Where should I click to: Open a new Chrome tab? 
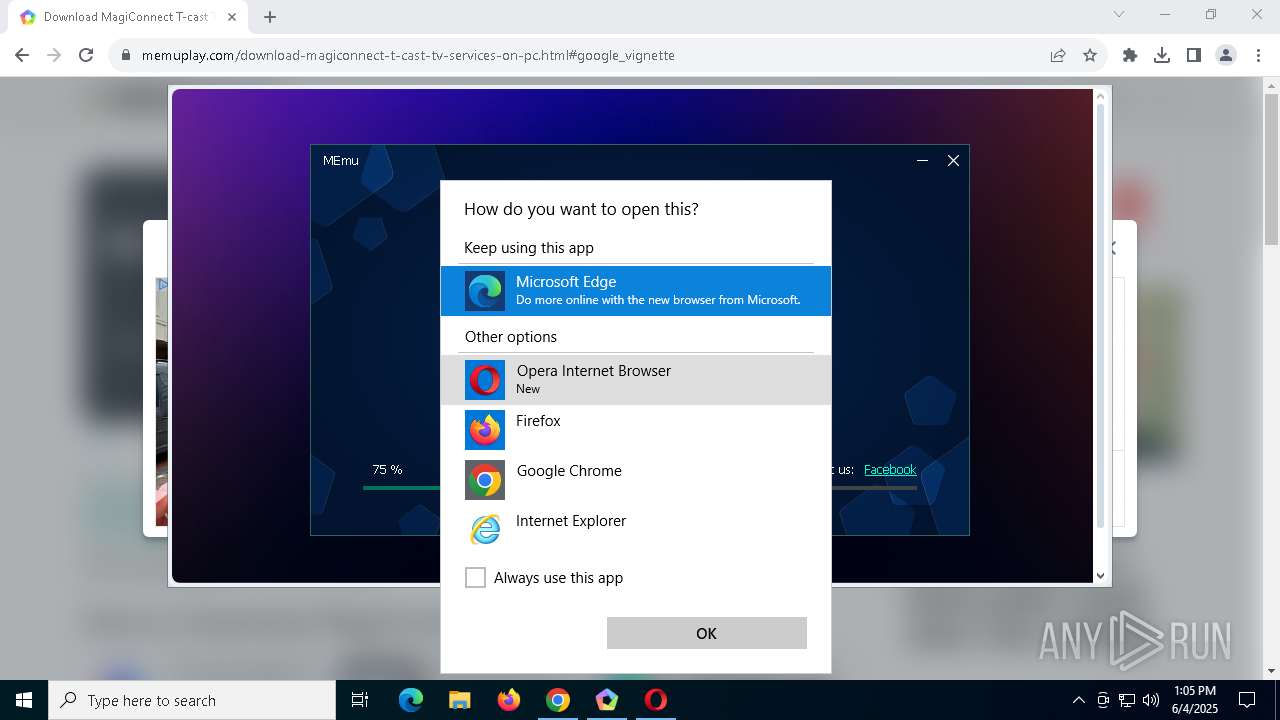point(270,17)
